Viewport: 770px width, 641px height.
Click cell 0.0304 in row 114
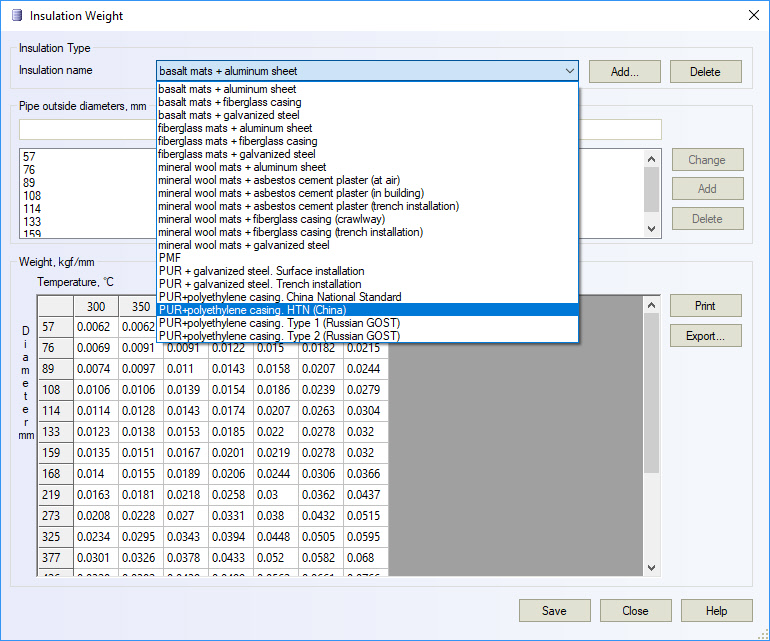click(366, 411)
